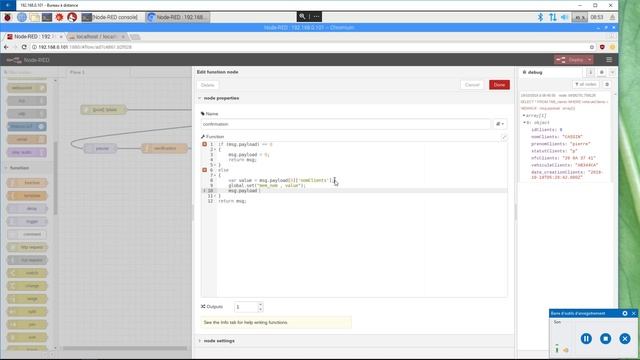640x360 pixels.
Task: Select the function node in palette
Action: (x=27, y=183)
